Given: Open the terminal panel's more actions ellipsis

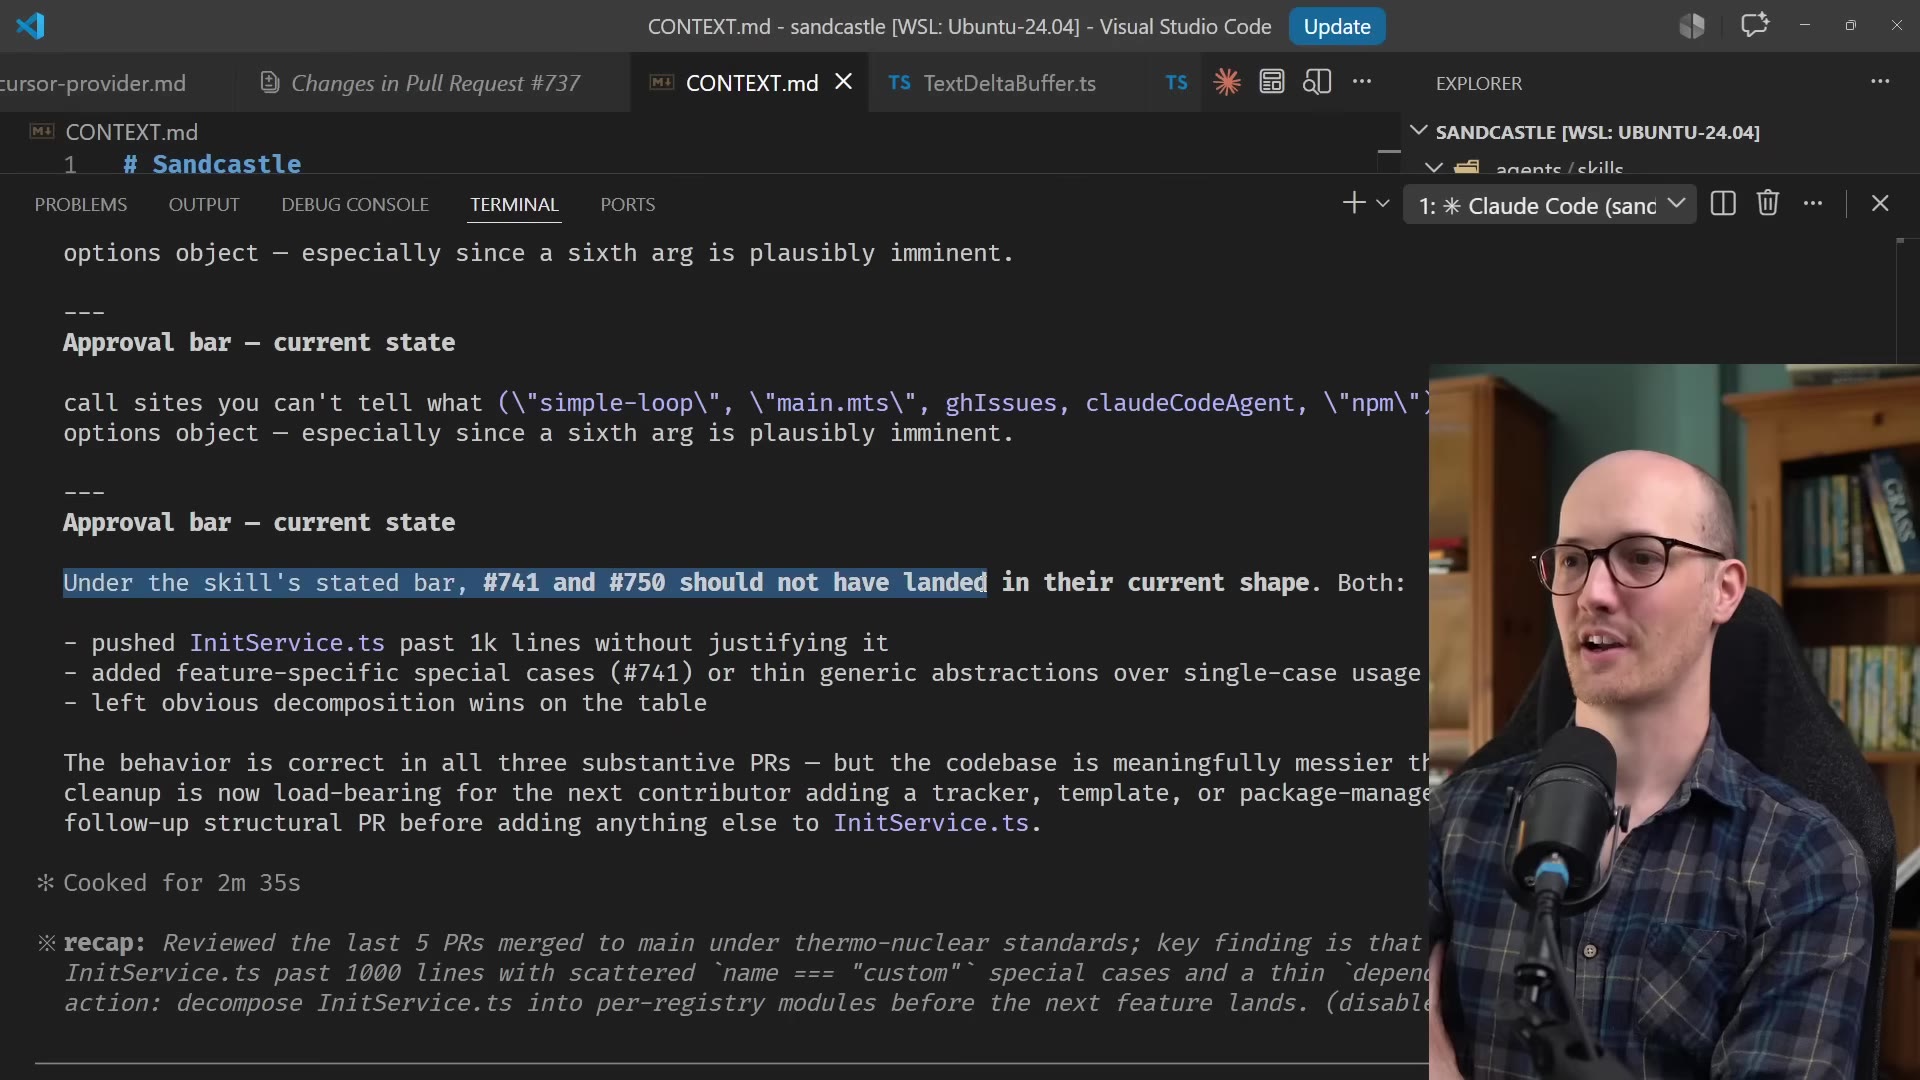Looking at the screenshot, I should click(x=1813, y=203).
